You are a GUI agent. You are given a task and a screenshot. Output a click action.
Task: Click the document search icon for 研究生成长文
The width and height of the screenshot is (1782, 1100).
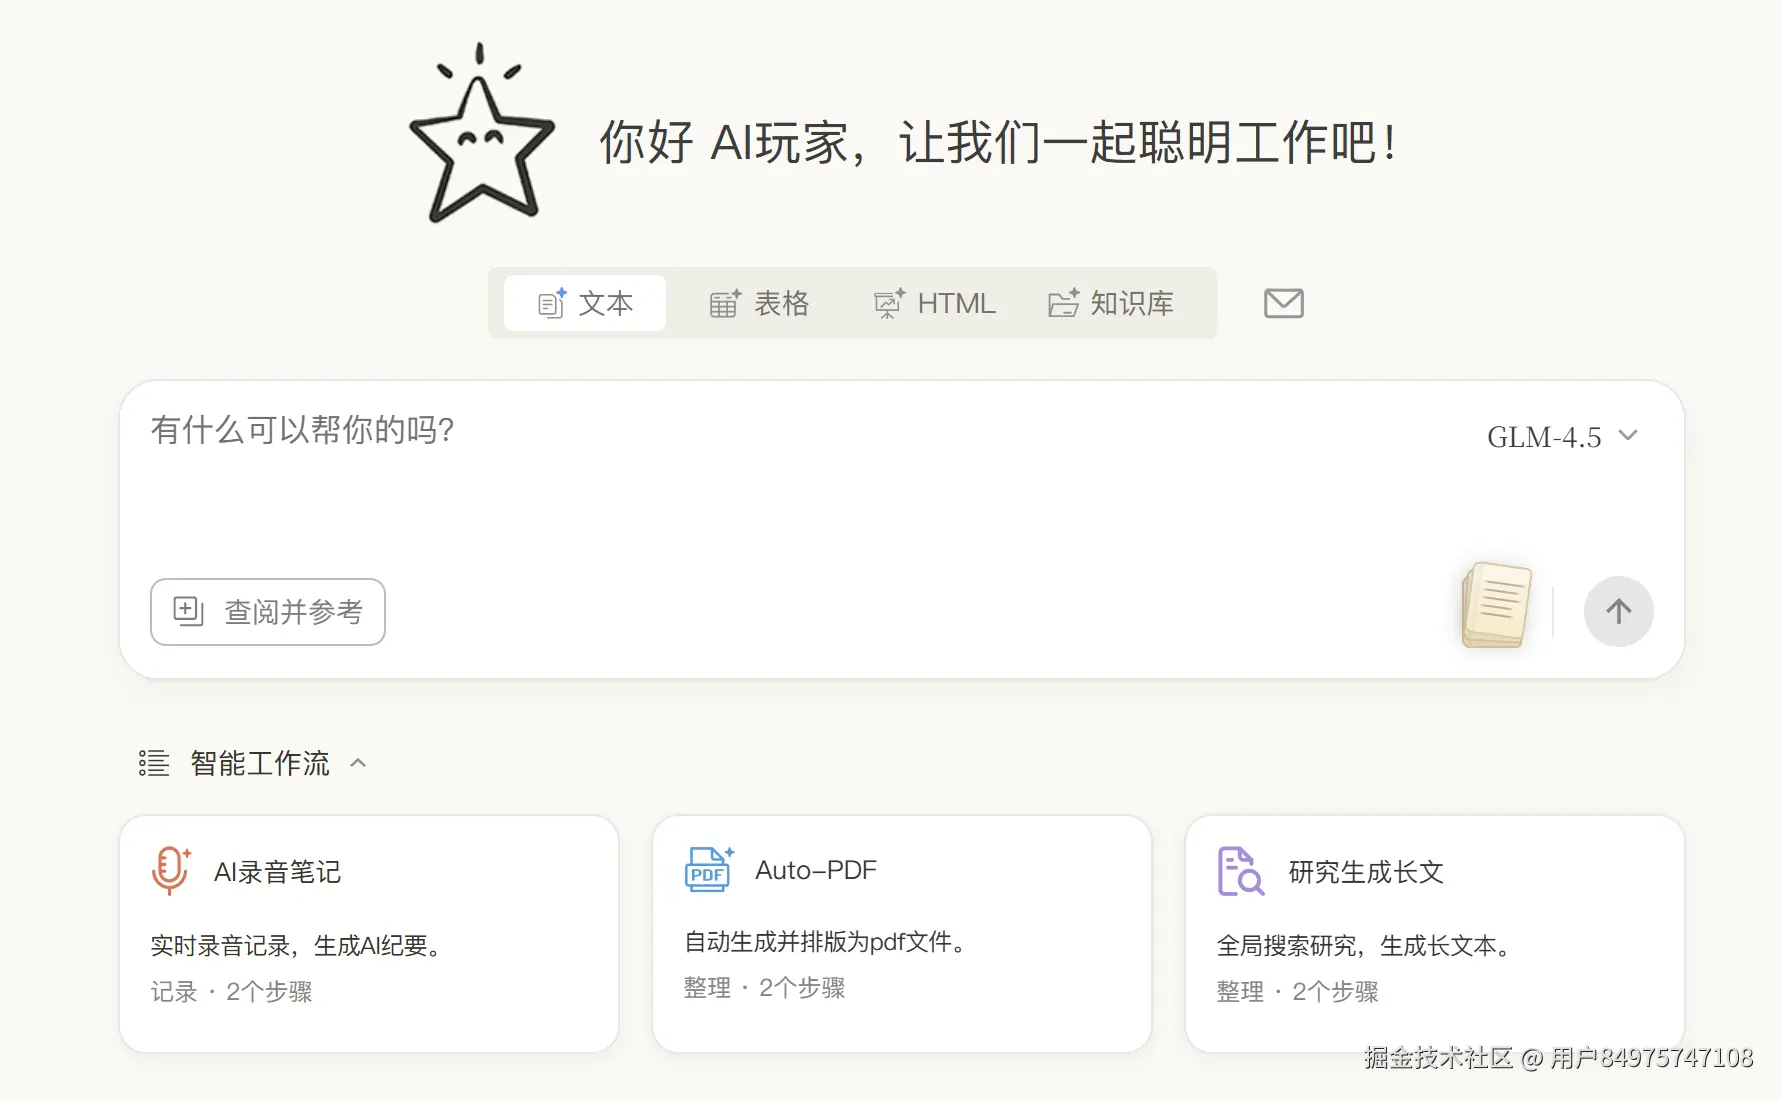click(x=1240, y=871)
